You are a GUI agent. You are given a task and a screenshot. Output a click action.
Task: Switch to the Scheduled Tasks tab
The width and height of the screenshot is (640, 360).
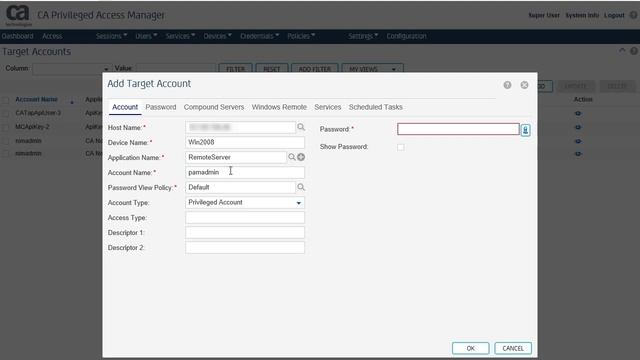[376, 107]
